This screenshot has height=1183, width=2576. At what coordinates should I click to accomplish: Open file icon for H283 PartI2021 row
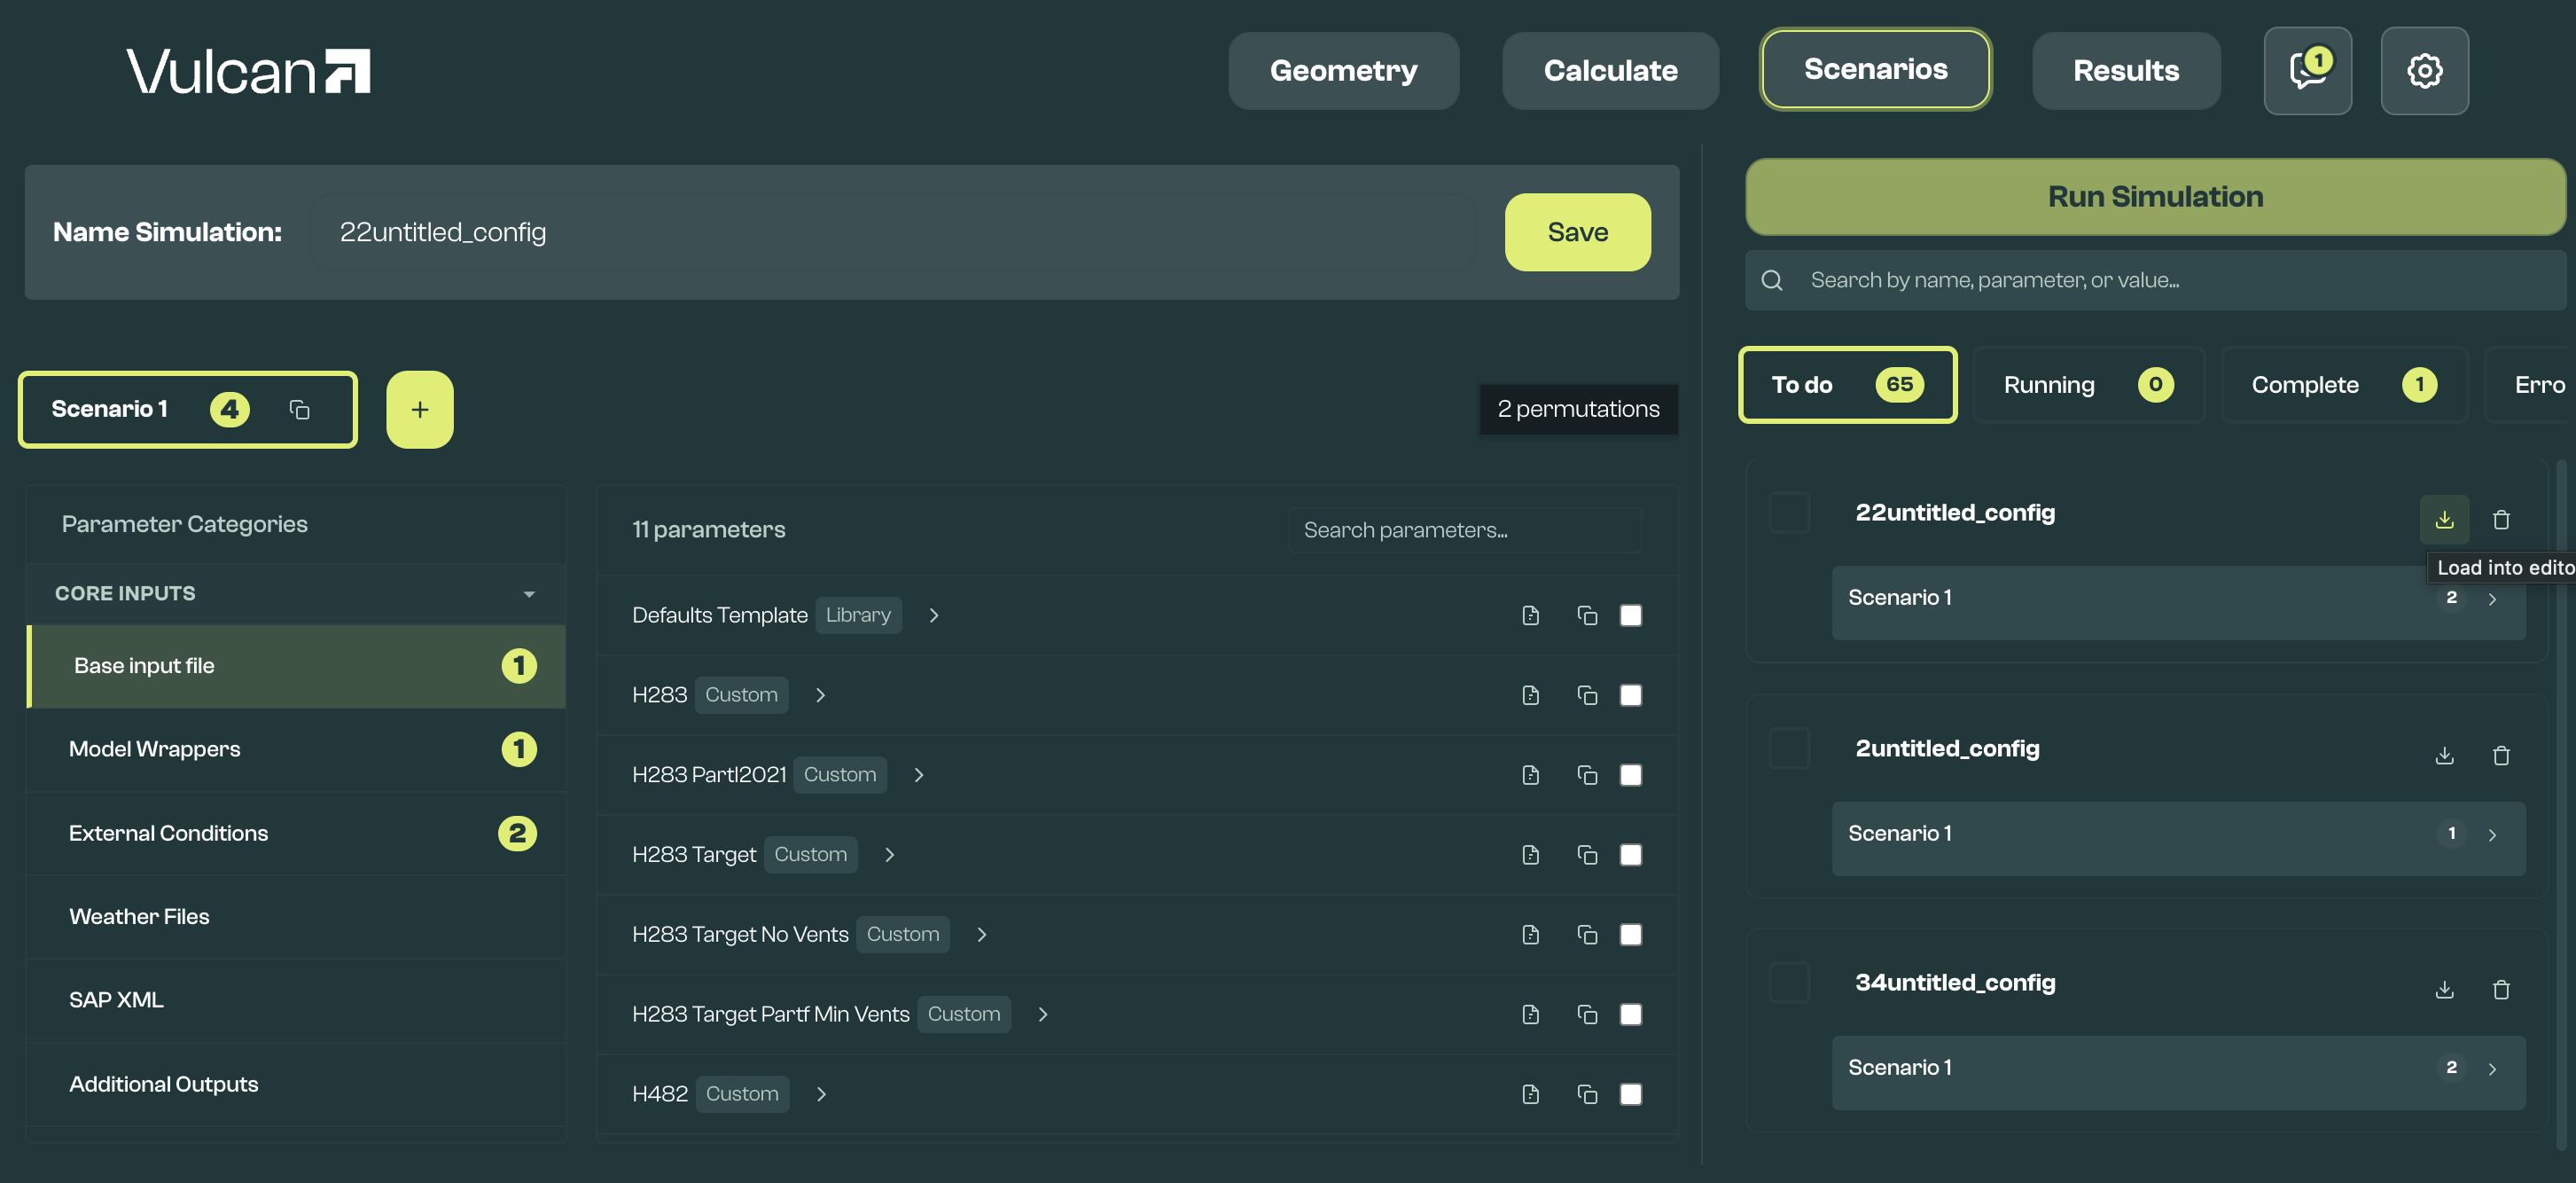[x=1531, y=775]
